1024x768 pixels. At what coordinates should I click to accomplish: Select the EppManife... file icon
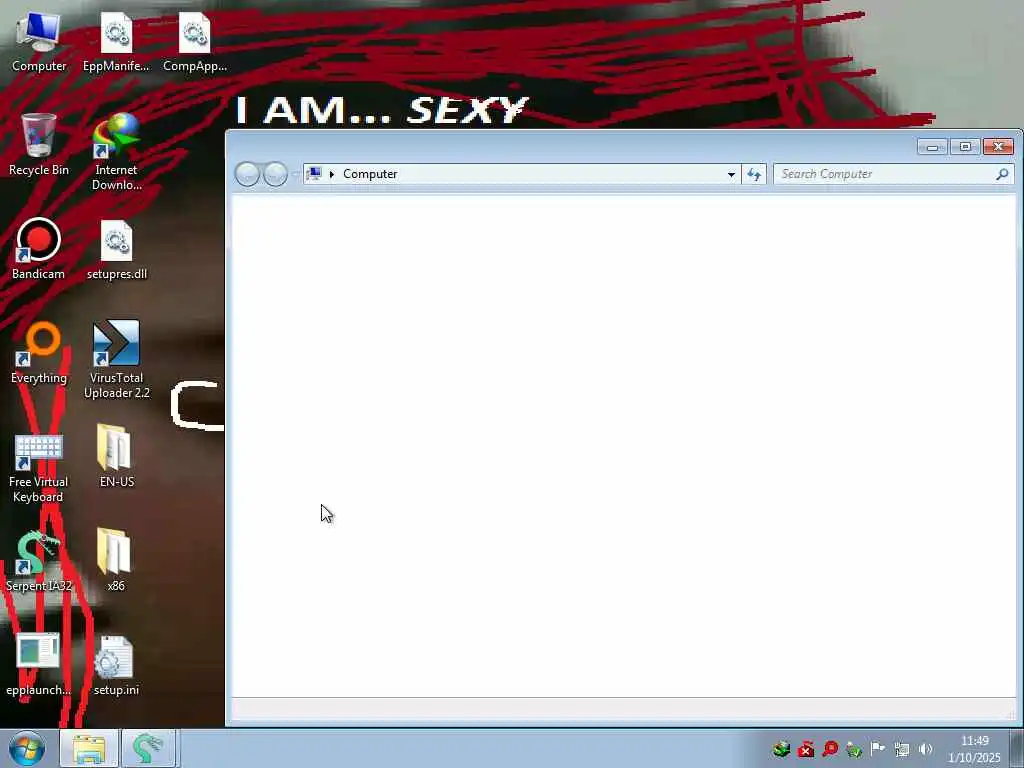(x=116, y=42)
